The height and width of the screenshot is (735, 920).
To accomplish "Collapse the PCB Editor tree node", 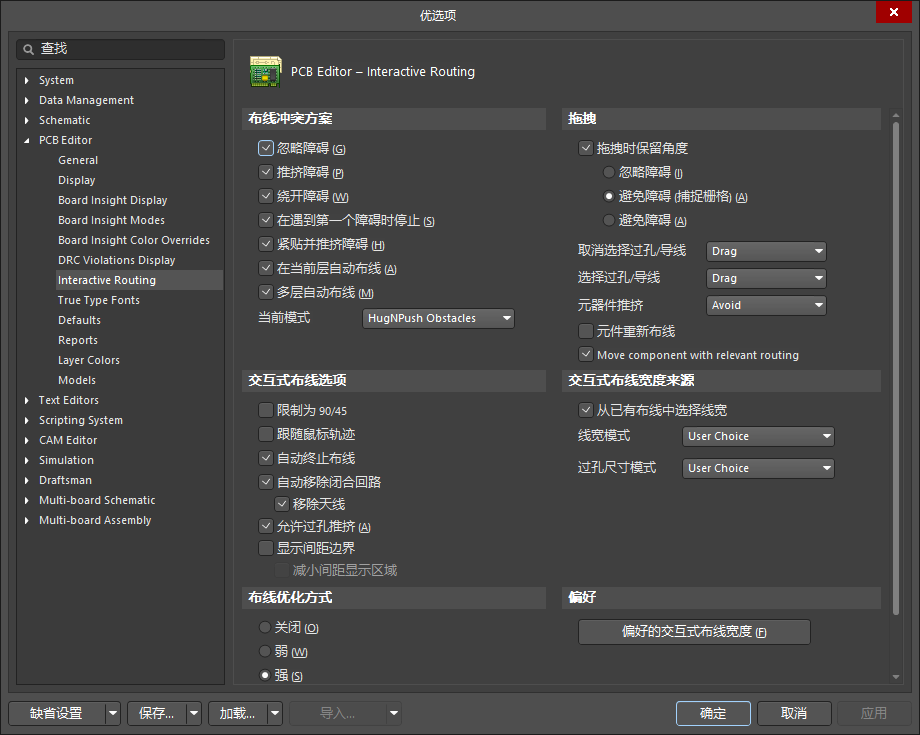I will (x=26, y=140).
